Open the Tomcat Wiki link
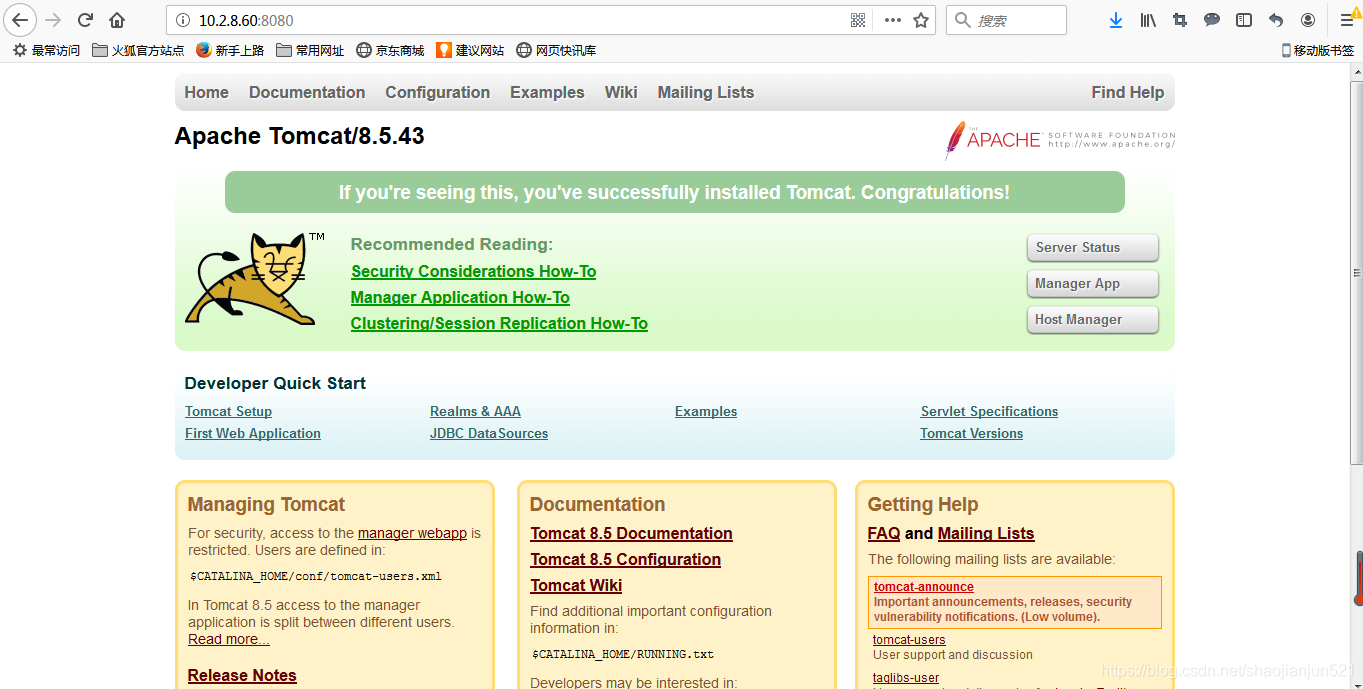The width and height of the screenshot is (1363, 689). click(x=576, y=585)
